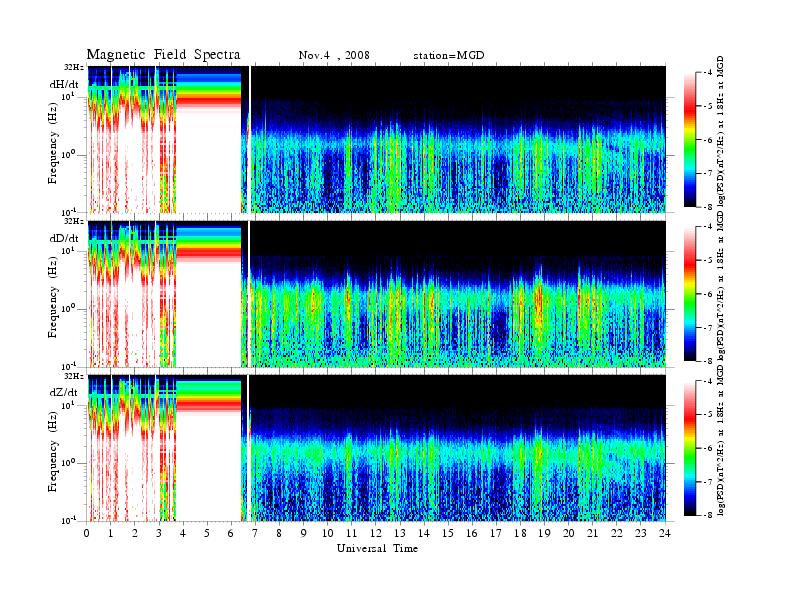Click the dZ/dt color bar PSD axis label
Viewport: 792px width, 612px height.
(721, 440)
